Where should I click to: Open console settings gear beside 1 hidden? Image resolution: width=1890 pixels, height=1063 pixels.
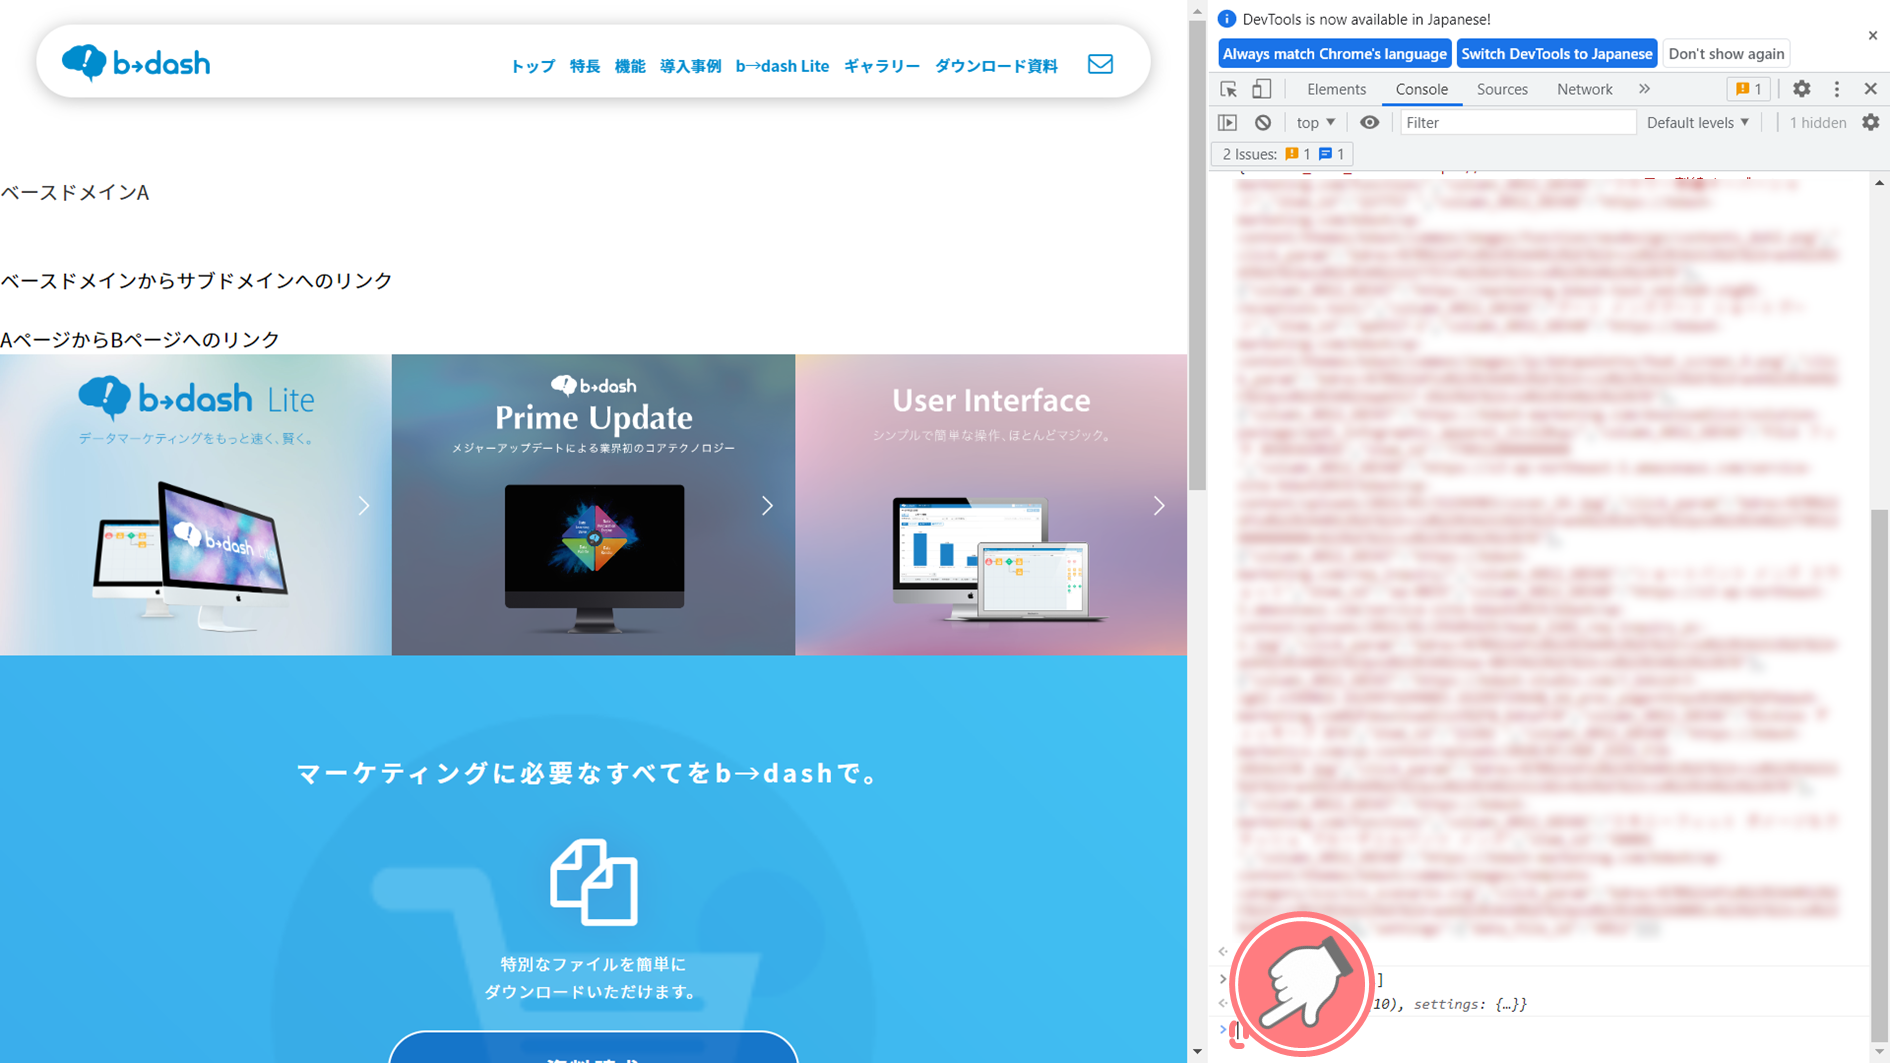(x=1871, y=122)
